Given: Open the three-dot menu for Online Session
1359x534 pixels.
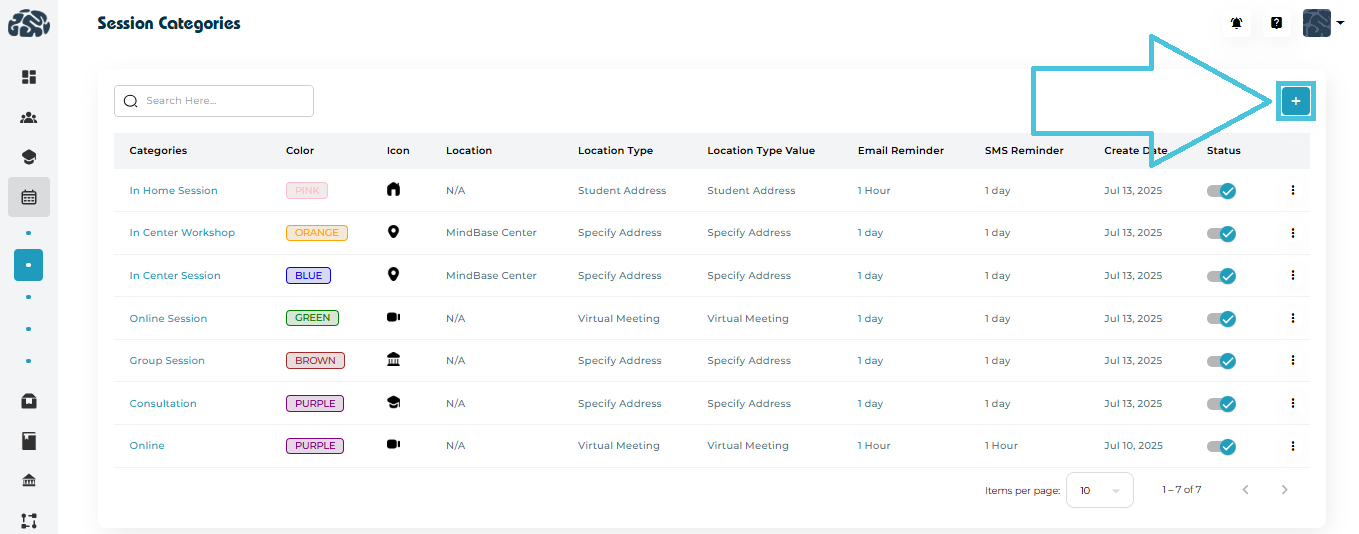Looking at the screenshot, I should point(1292,318).
